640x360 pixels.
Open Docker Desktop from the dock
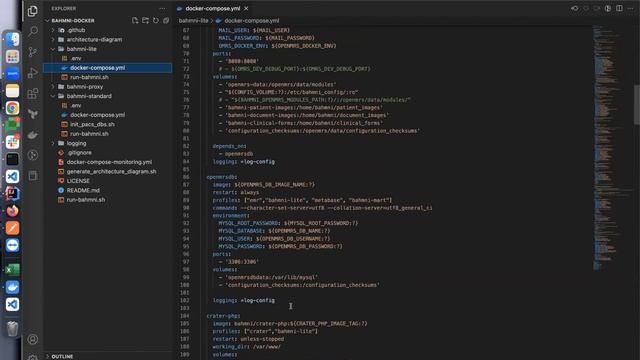pos(12,287)
